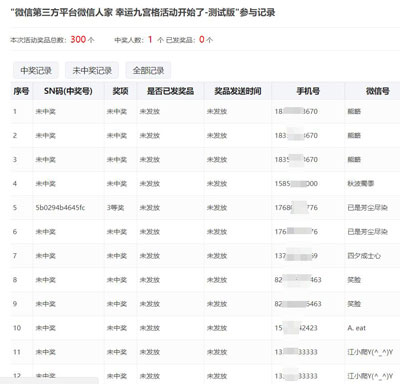Click the WeChat name A. eat
Viewport: 400px width, 384px height.
pyautogui.click(x=356, y=328)
